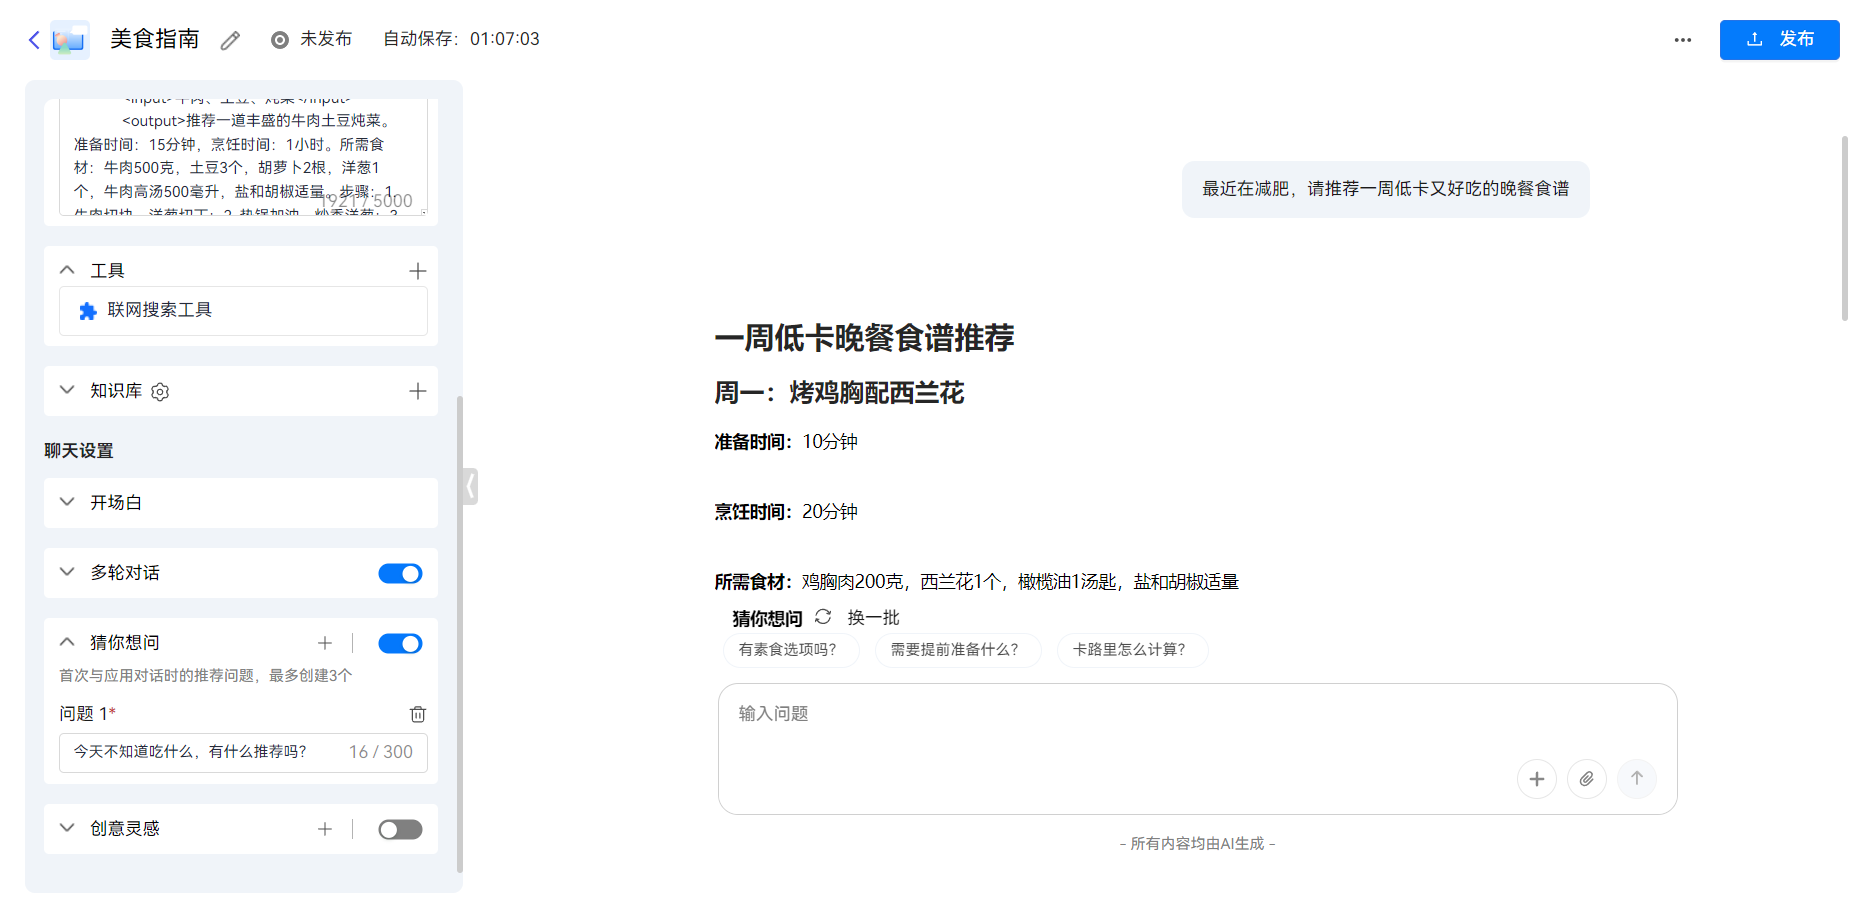Disable the 多轮对话 toggle
The image size is (1860, 900).
(x=400, y=572)
